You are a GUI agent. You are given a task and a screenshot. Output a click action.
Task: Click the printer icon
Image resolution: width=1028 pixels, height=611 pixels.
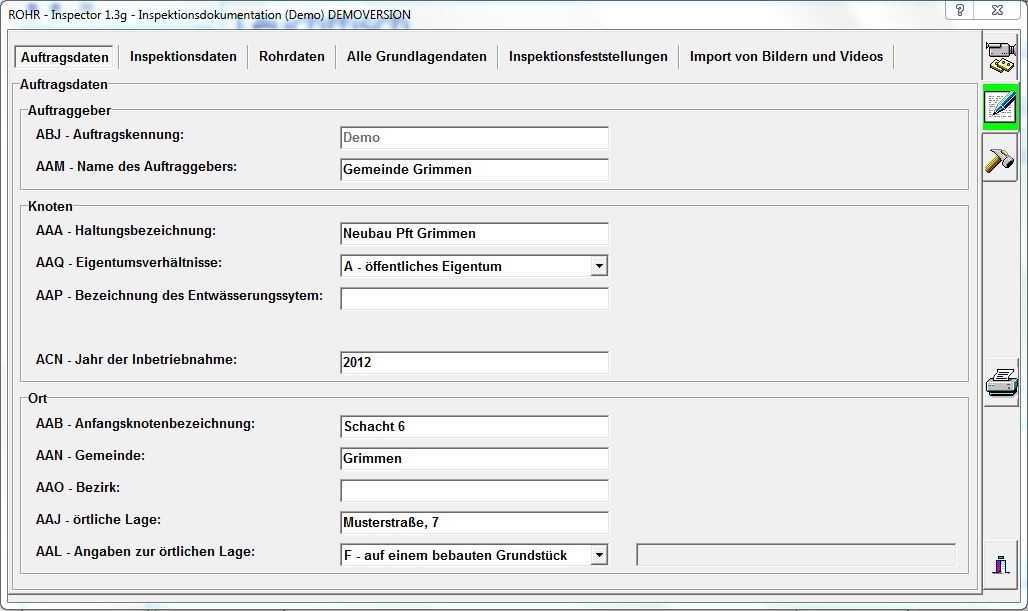[x=1001, y=382]
